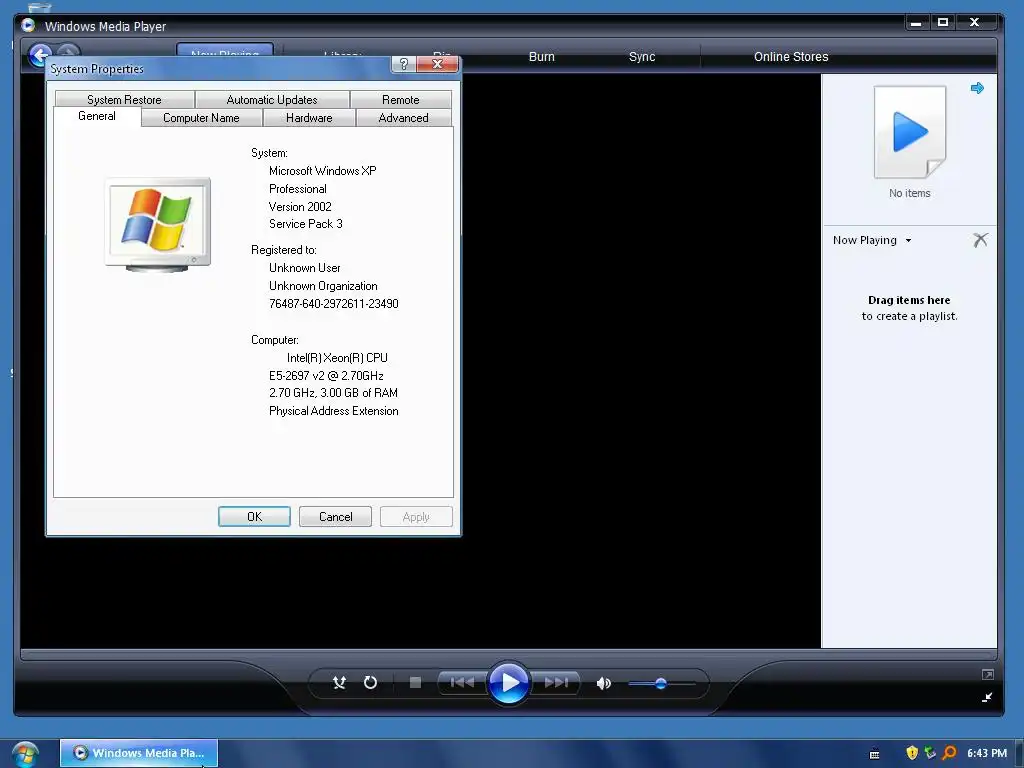Click the volume slider knob
Viewport: 1024px width, 768px height.
(x=661, y=683)
